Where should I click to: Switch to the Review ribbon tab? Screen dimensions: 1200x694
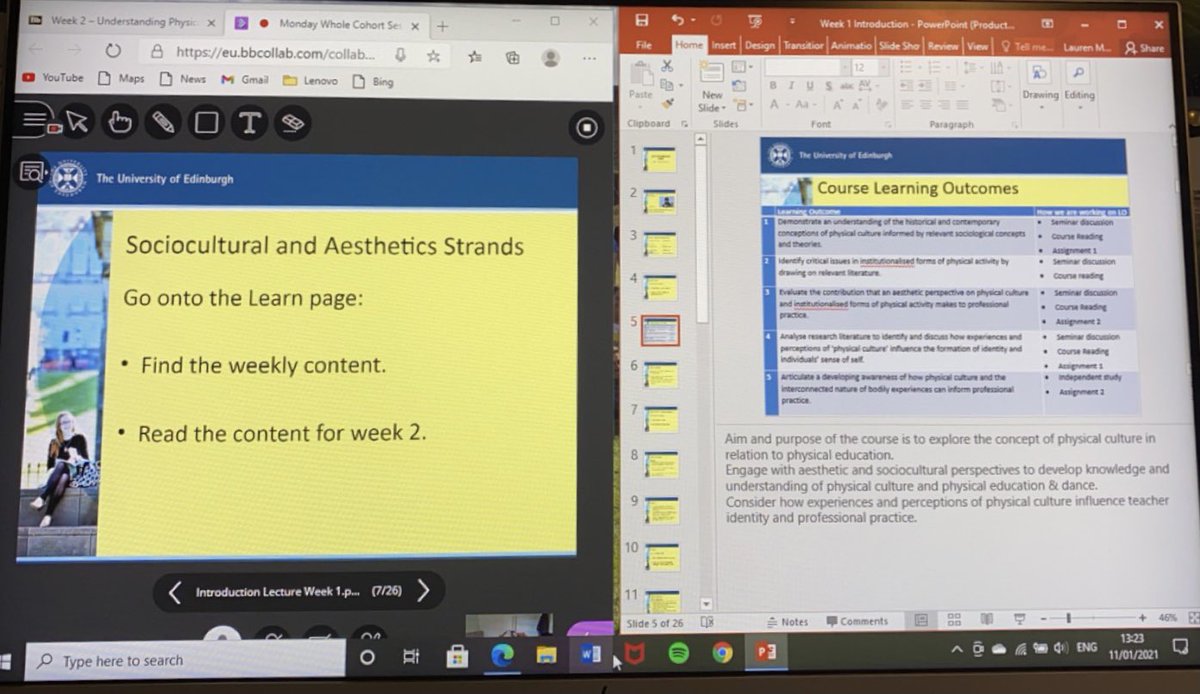[x=941, y=46]
